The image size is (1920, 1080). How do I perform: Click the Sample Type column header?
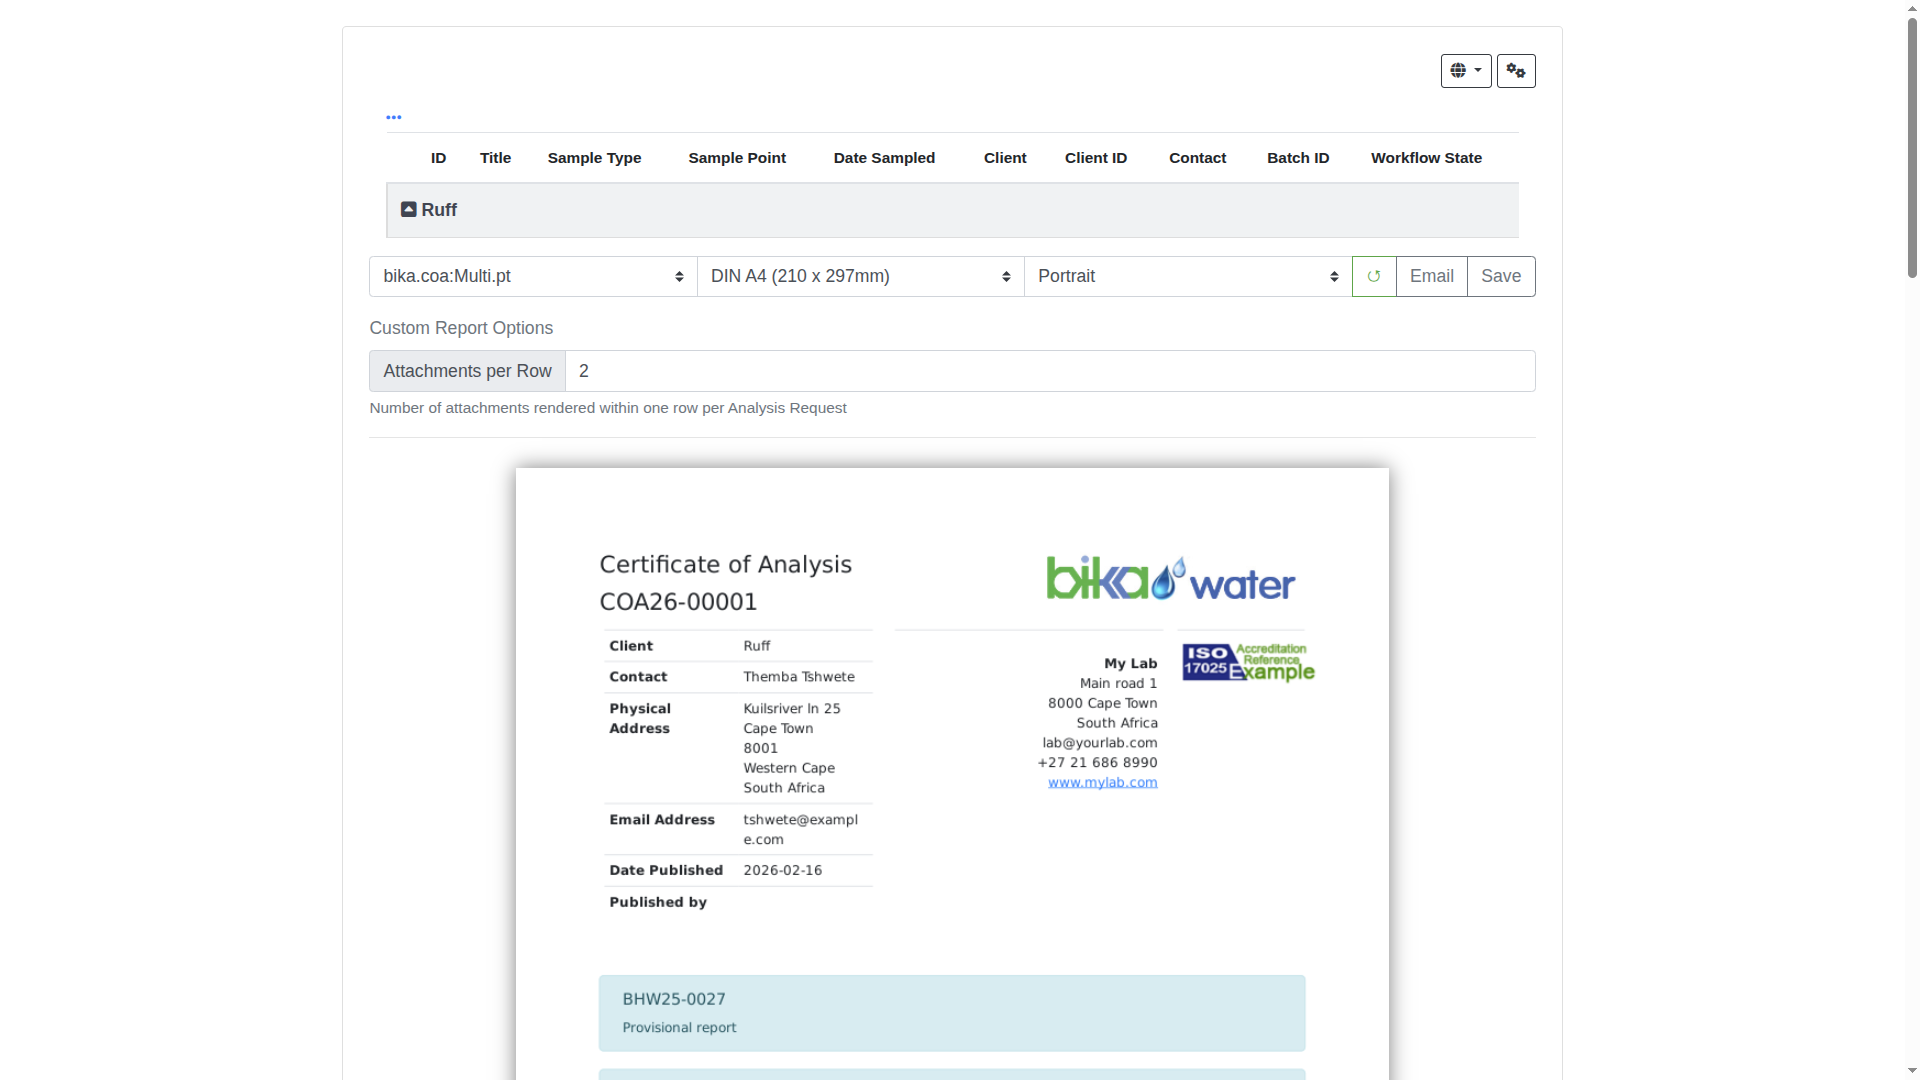[x=594, y=158]
